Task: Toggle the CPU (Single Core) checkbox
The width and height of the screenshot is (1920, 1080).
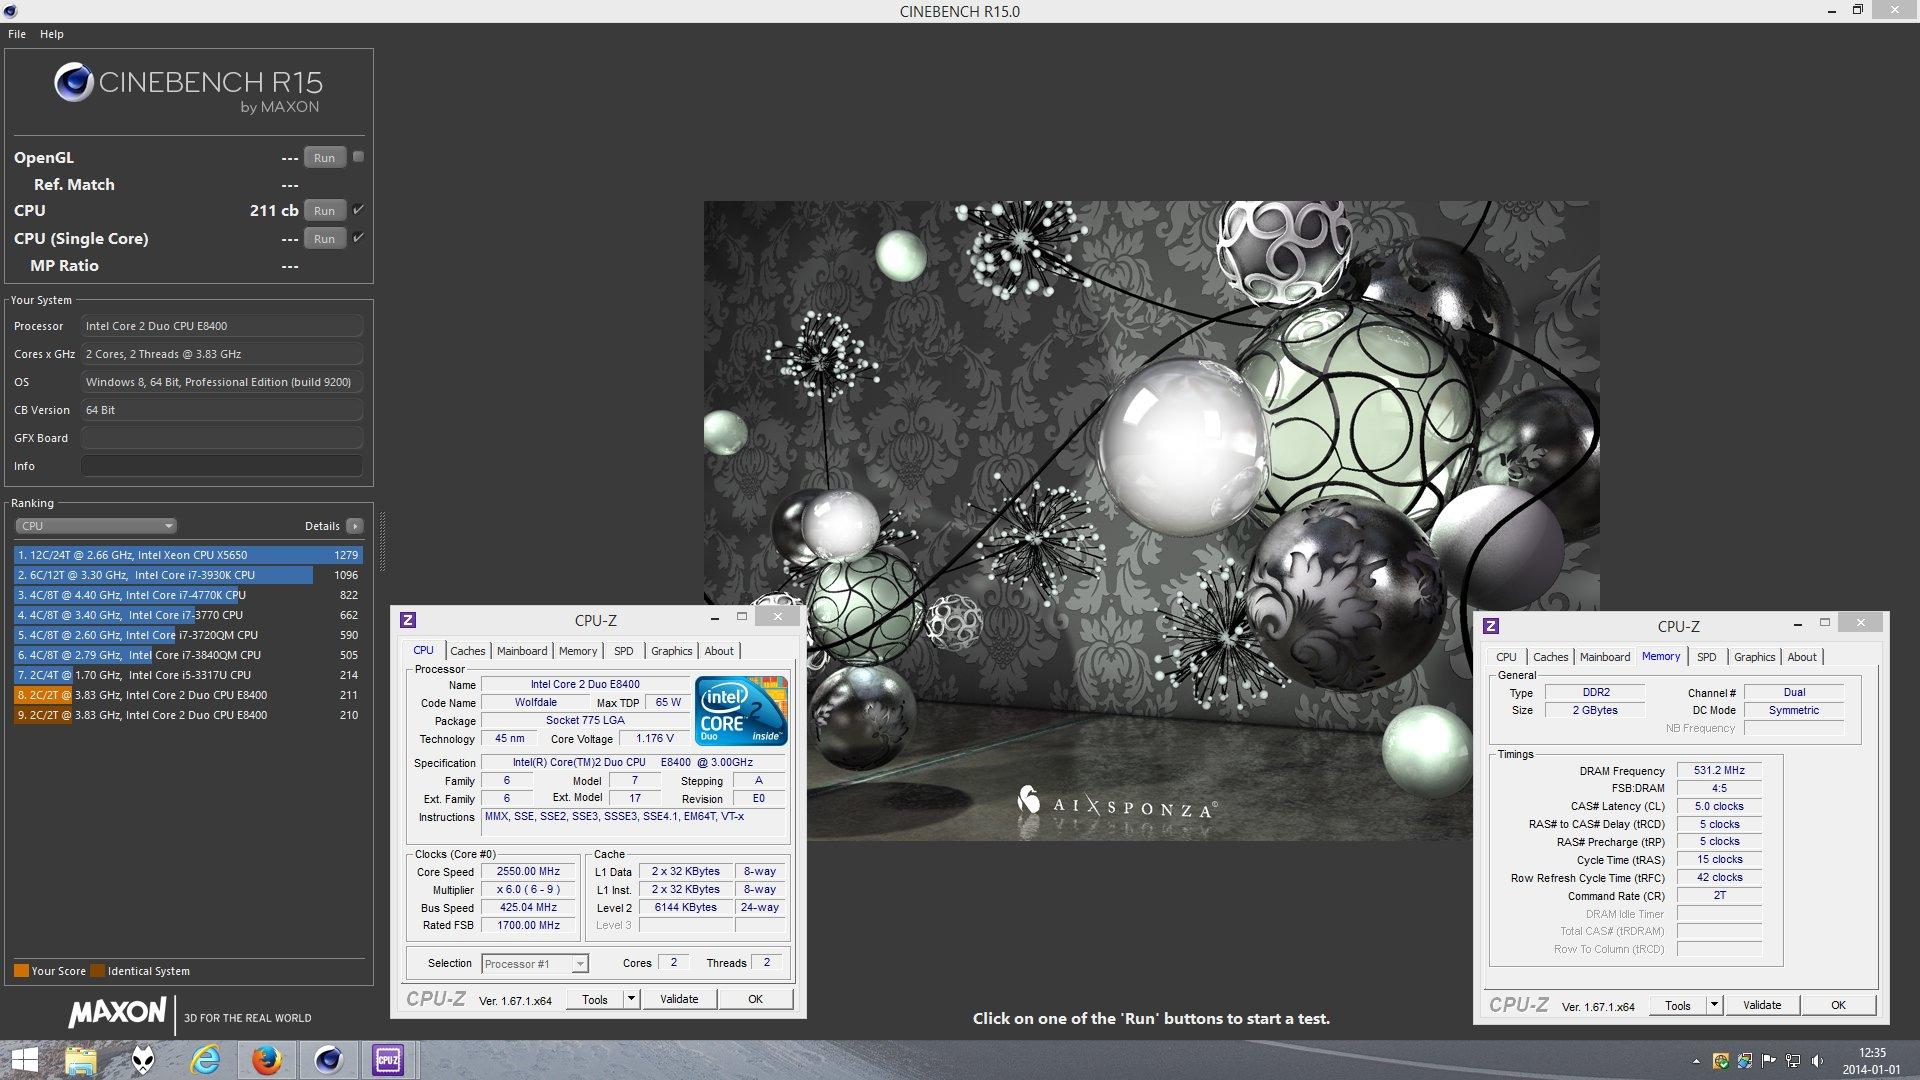Action: click(x=358, y=238)
